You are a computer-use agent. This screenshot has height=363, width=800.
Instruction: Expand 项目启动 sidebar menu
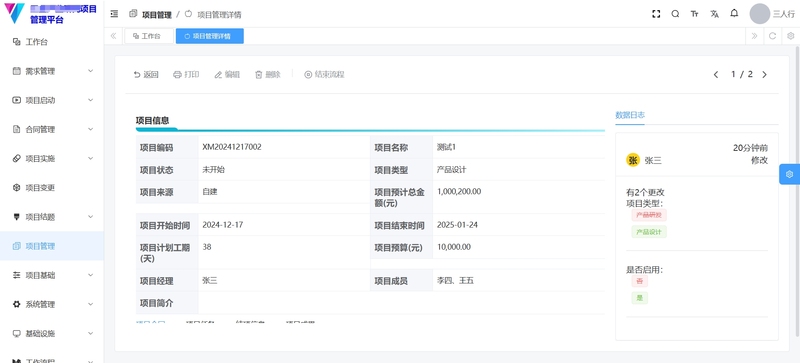(52, 100)
